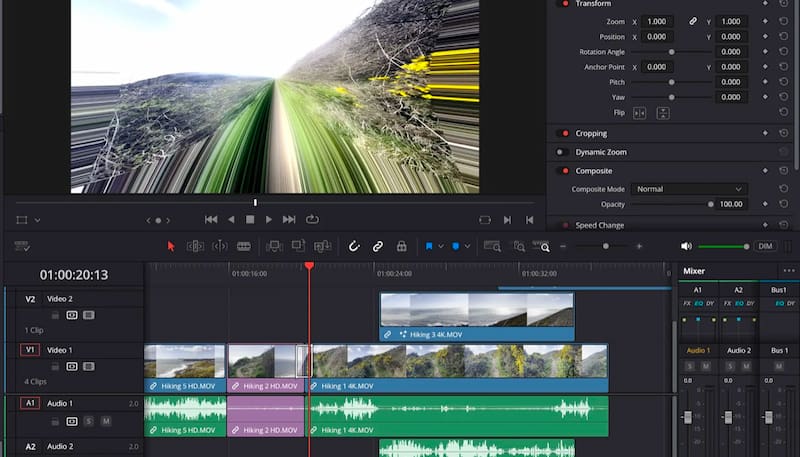Play the timeline forward

(x=268, y=219)
